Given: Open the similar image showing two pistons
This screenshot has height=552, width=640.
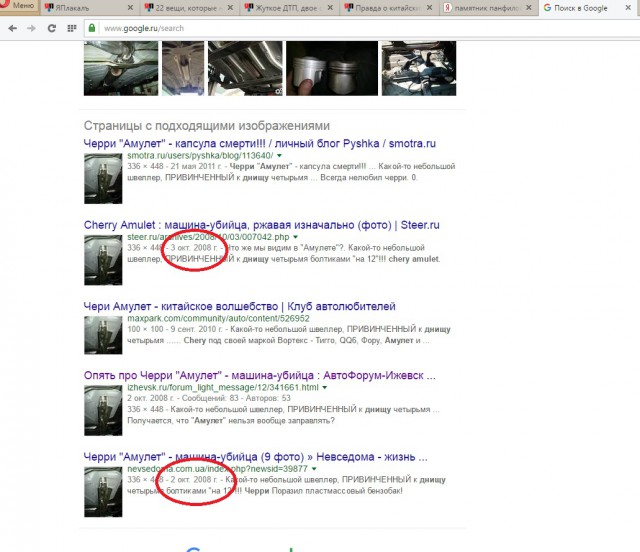Looking at the screenshot, I should (332, 68).
